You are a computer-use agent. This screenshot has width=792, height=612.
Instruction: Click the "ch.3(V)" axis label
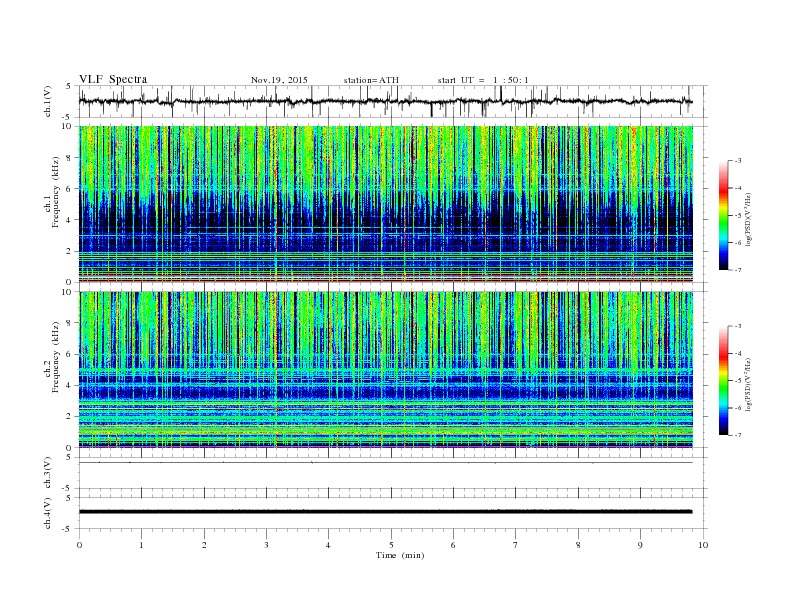coord(48,473)
